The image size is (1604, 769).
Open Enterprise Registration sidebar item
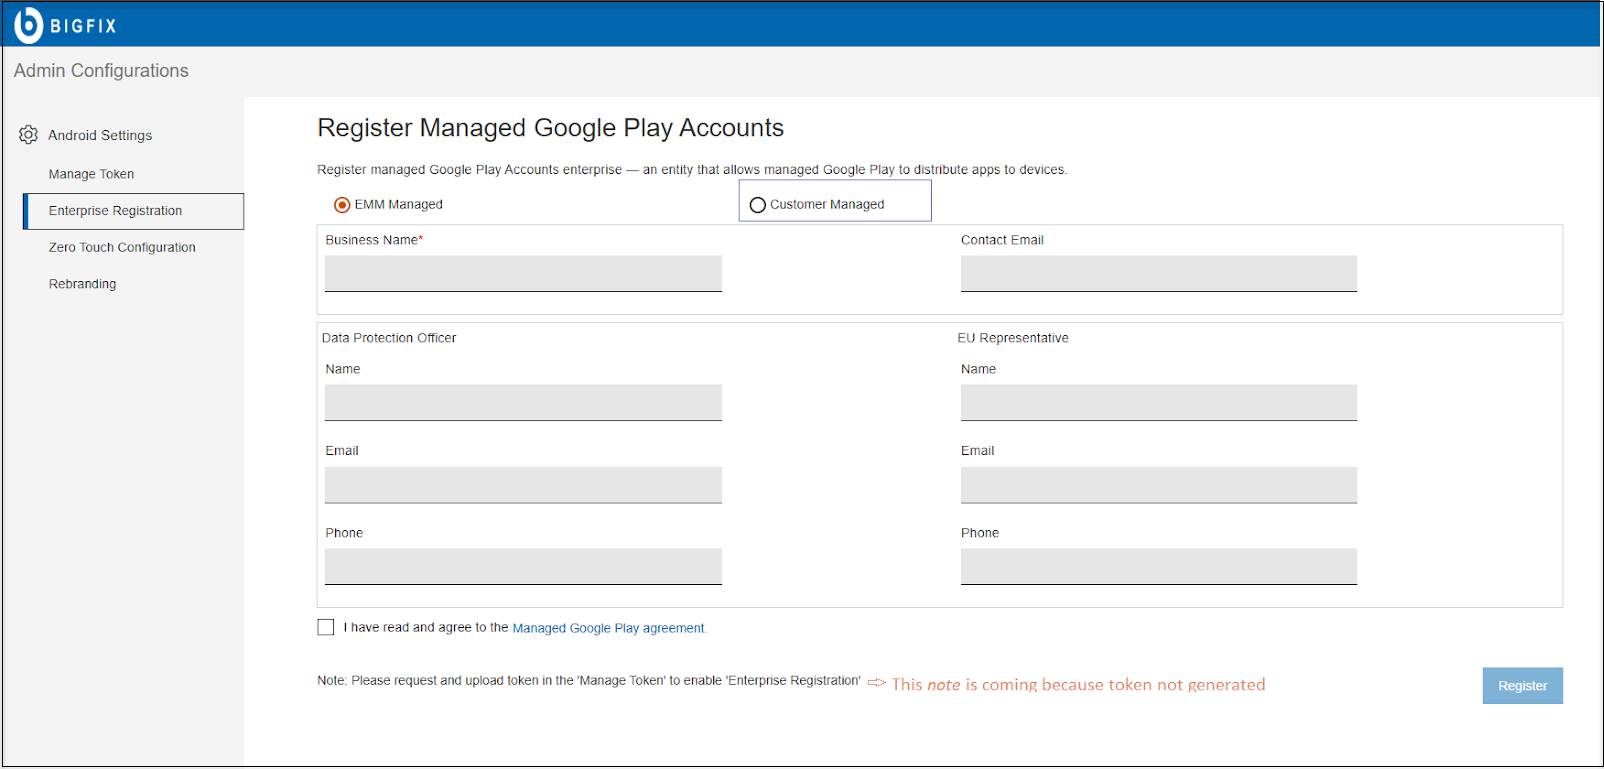point(115,211)
